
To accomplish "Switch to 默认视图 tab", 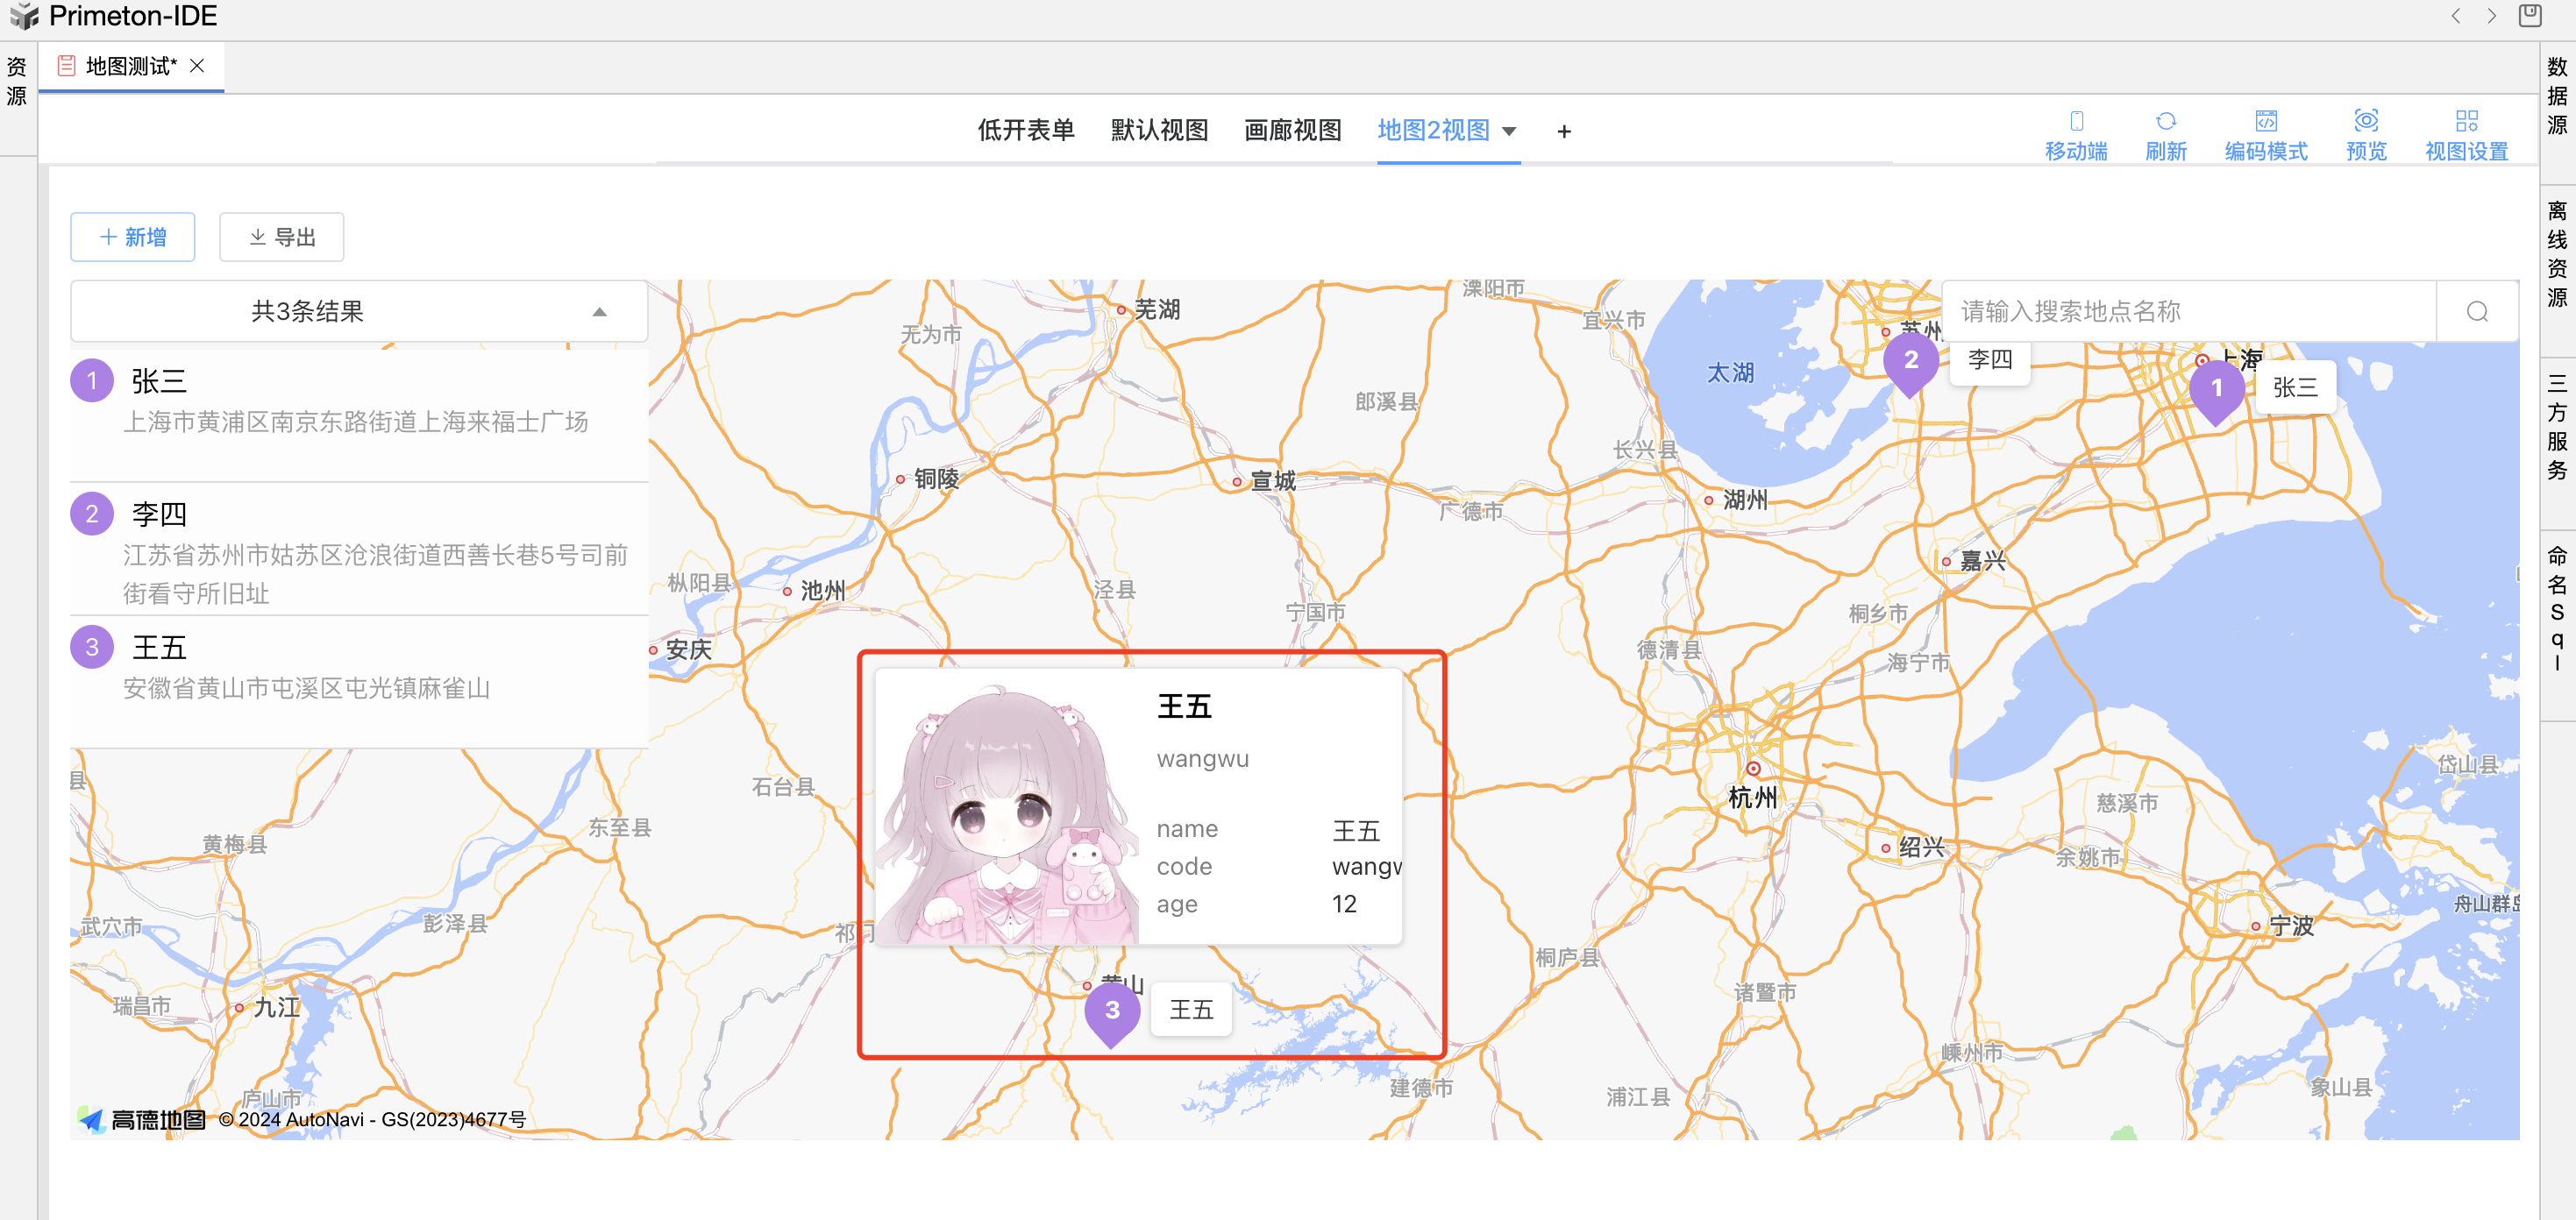I will click(1159, 131).
